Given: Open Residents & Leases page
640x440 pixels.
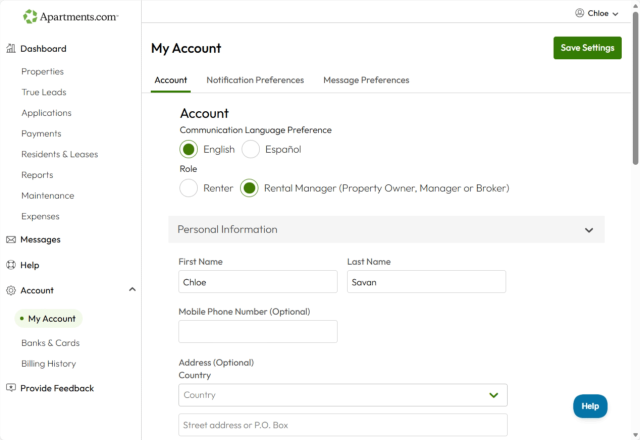Looking at the screenshot, I should click(x=60, y=154).
